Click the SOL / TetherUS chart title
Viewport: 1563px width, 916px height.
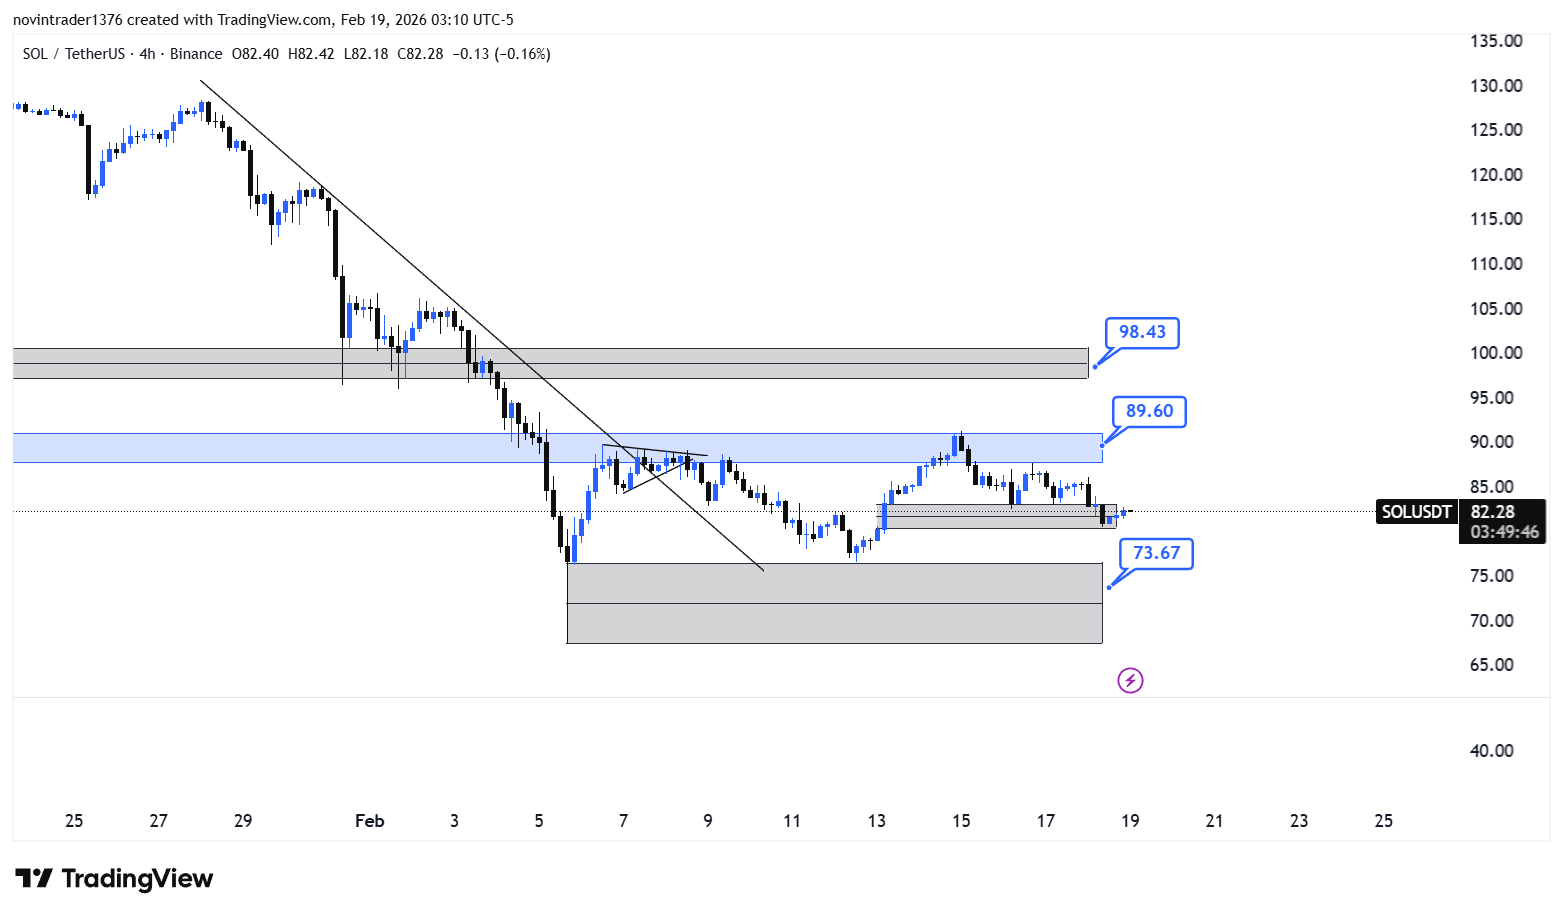pos(74,54)
